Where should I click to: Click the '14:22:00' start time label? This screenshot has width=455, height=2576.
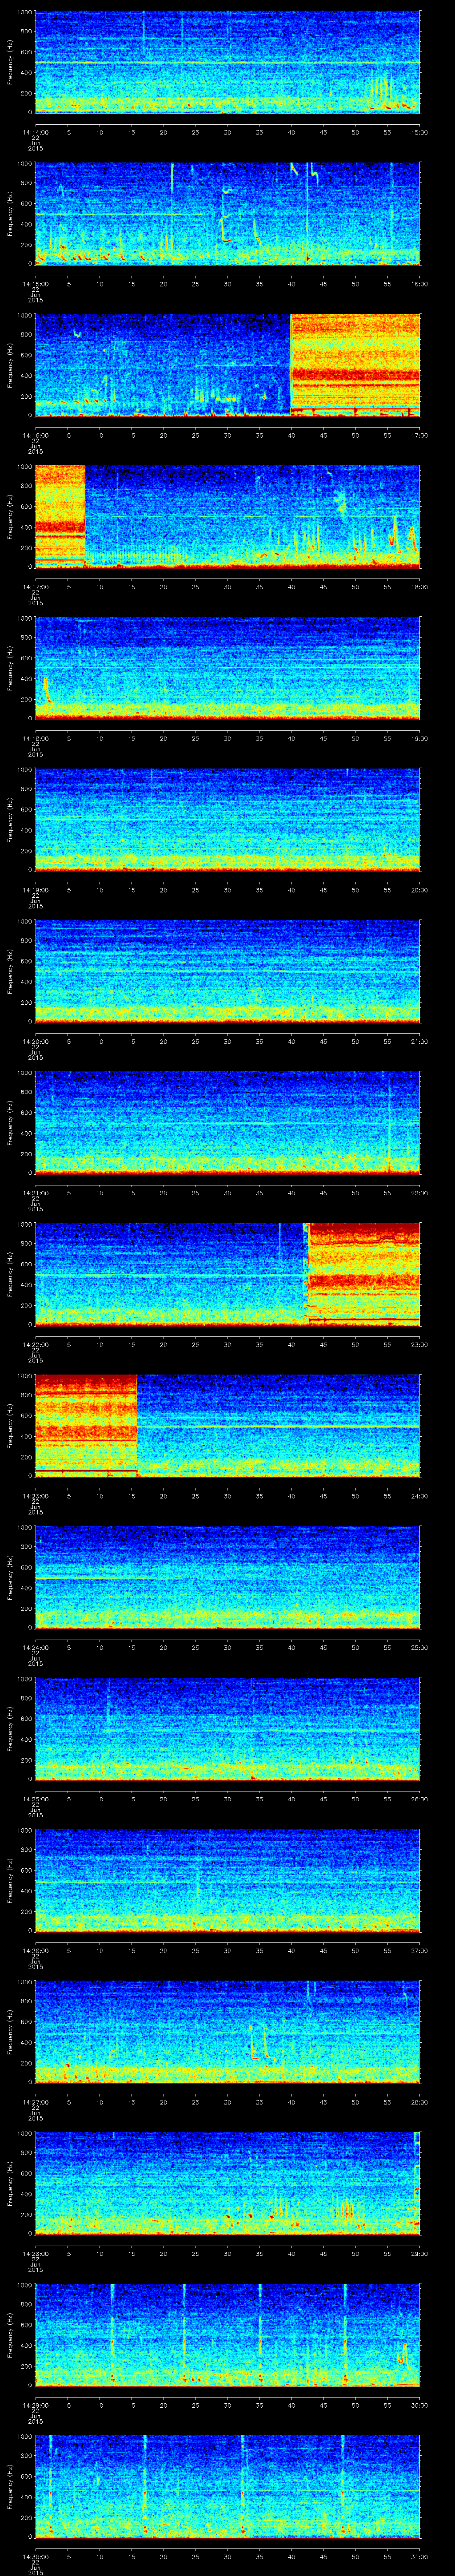pos(35,1343)
